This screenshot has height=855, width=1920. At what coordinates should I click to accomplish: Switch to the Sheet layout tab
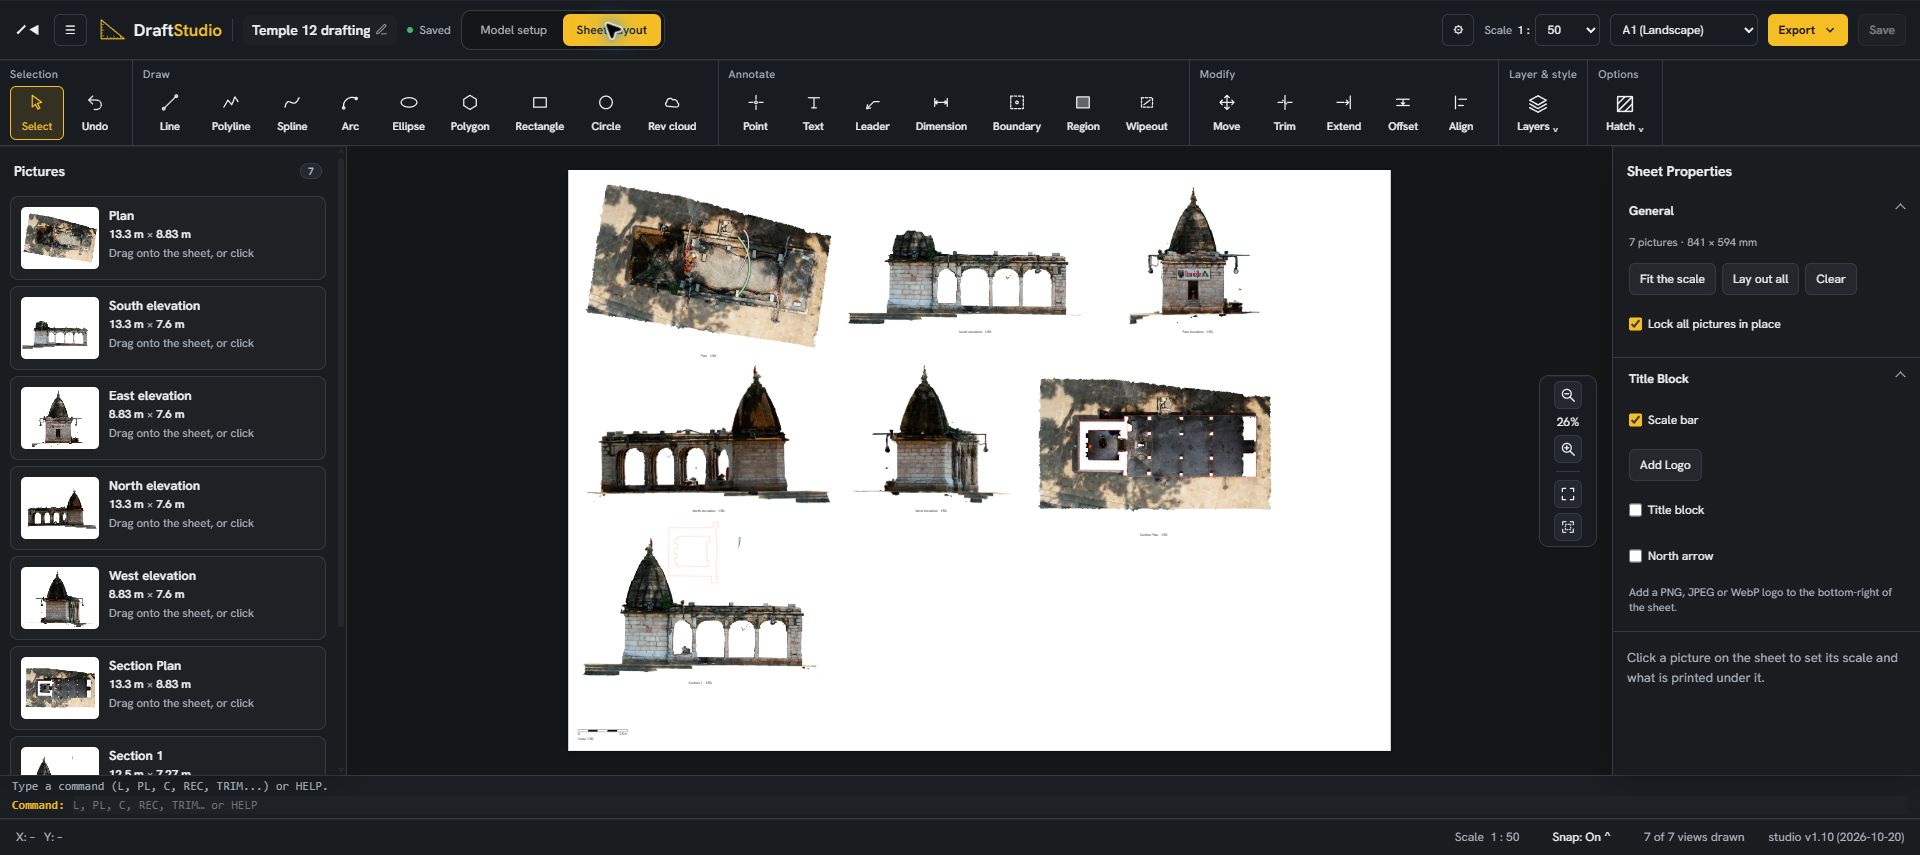(611, 30)
